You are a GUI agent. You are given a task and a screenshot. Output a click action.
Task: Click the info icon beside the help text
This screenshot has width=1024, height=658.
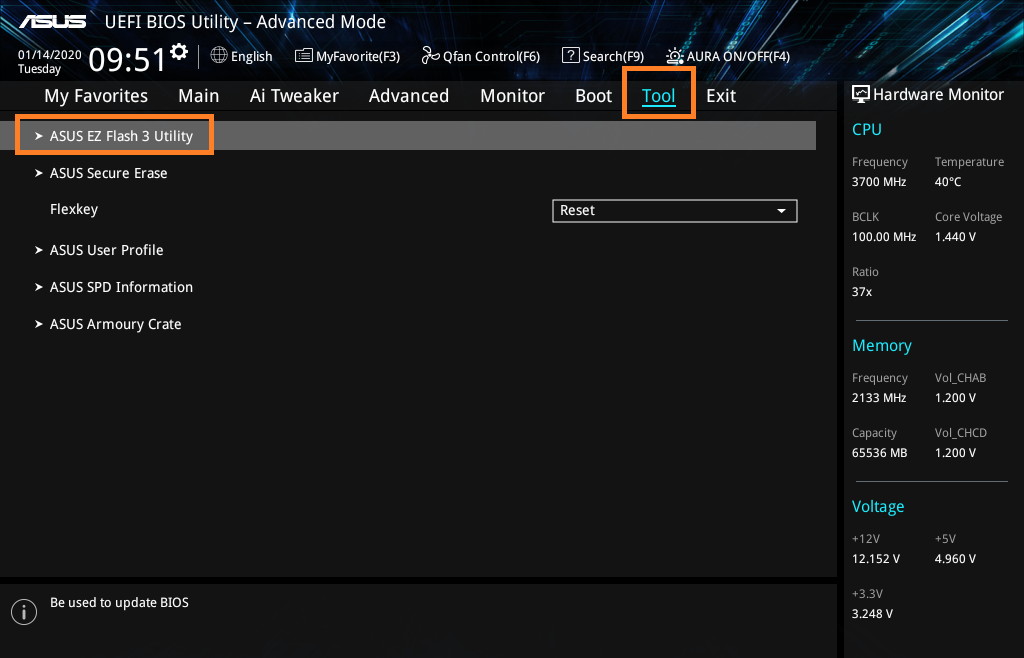24,612
